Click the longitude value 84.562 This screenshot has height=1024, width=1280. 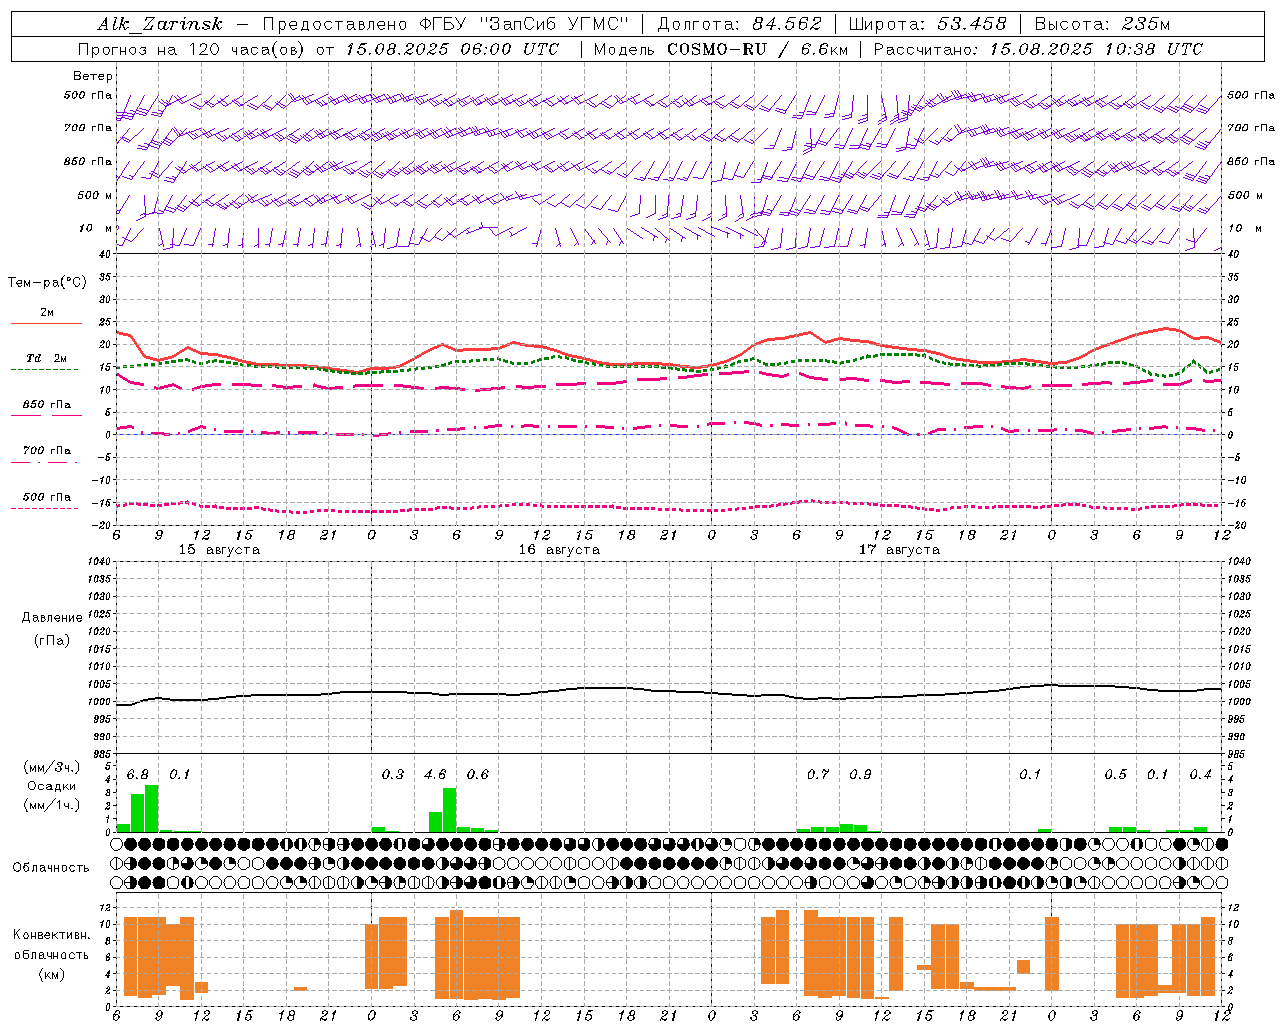787,24
